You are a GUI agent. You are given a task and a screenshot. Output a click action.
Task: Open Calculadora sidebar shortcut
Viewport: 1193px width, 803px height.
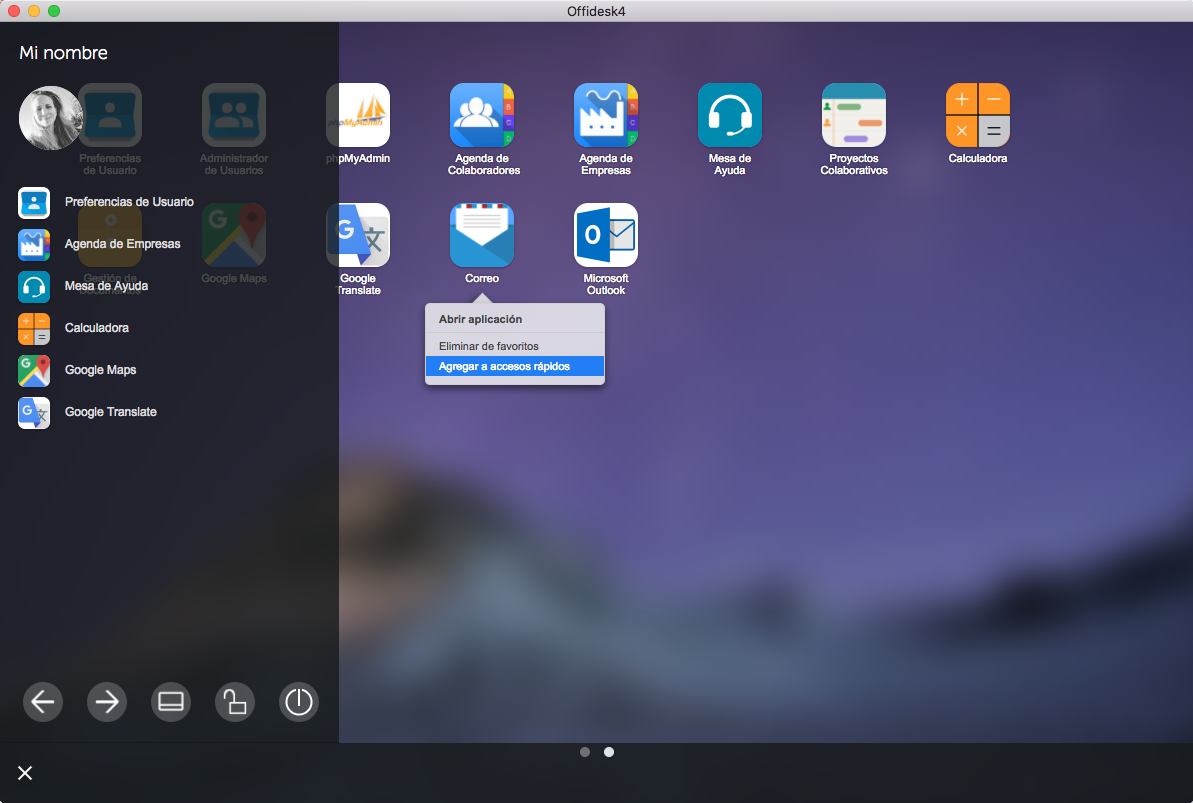[x=74, y=328]
